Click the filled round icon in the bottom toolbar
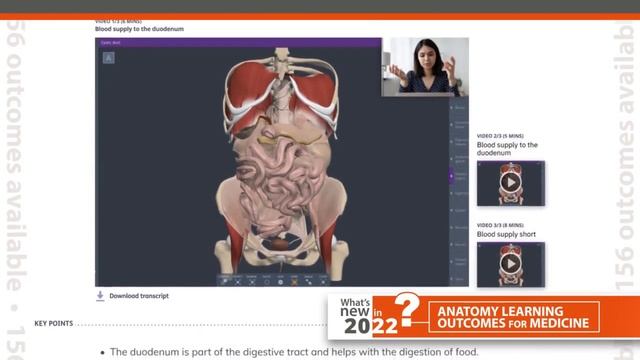The height and width of the screenshot is (360, 640). [x=280, y=282]
